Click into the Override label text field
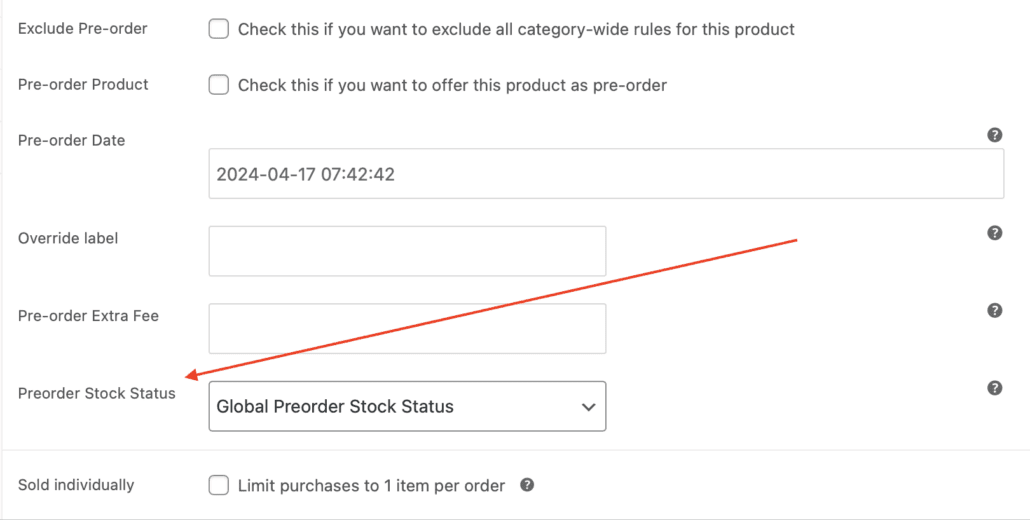 pos(407,251)
